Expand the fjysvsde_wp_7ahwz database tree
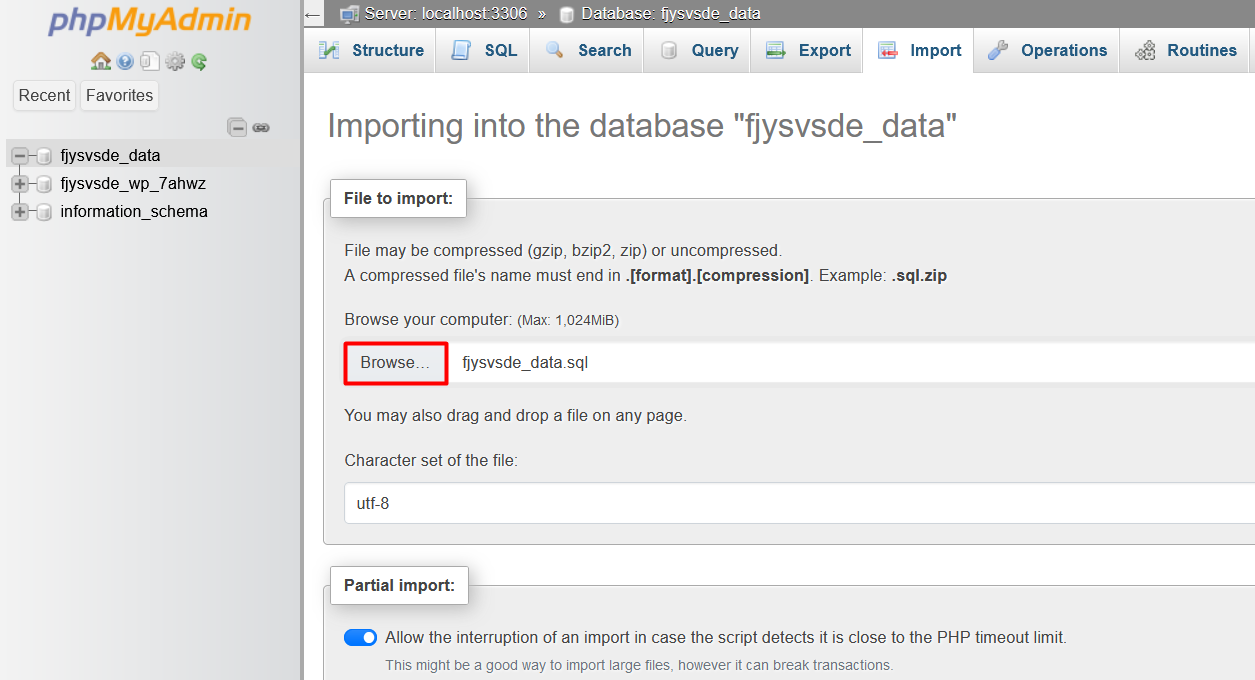The image size is (1255, 680). point(20,184)
